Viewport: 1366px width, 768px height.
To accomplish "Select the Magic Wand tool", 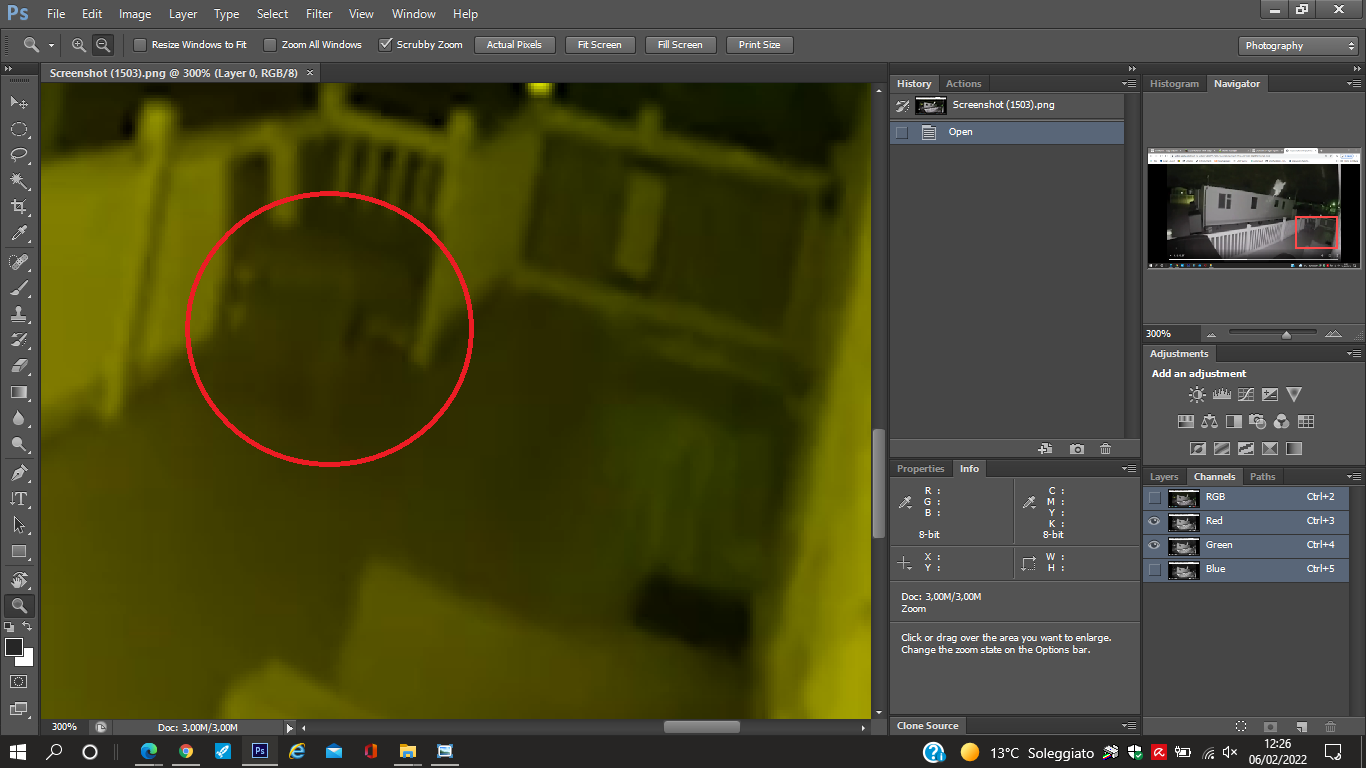I will pyautogui.click(x=18, y=181).
